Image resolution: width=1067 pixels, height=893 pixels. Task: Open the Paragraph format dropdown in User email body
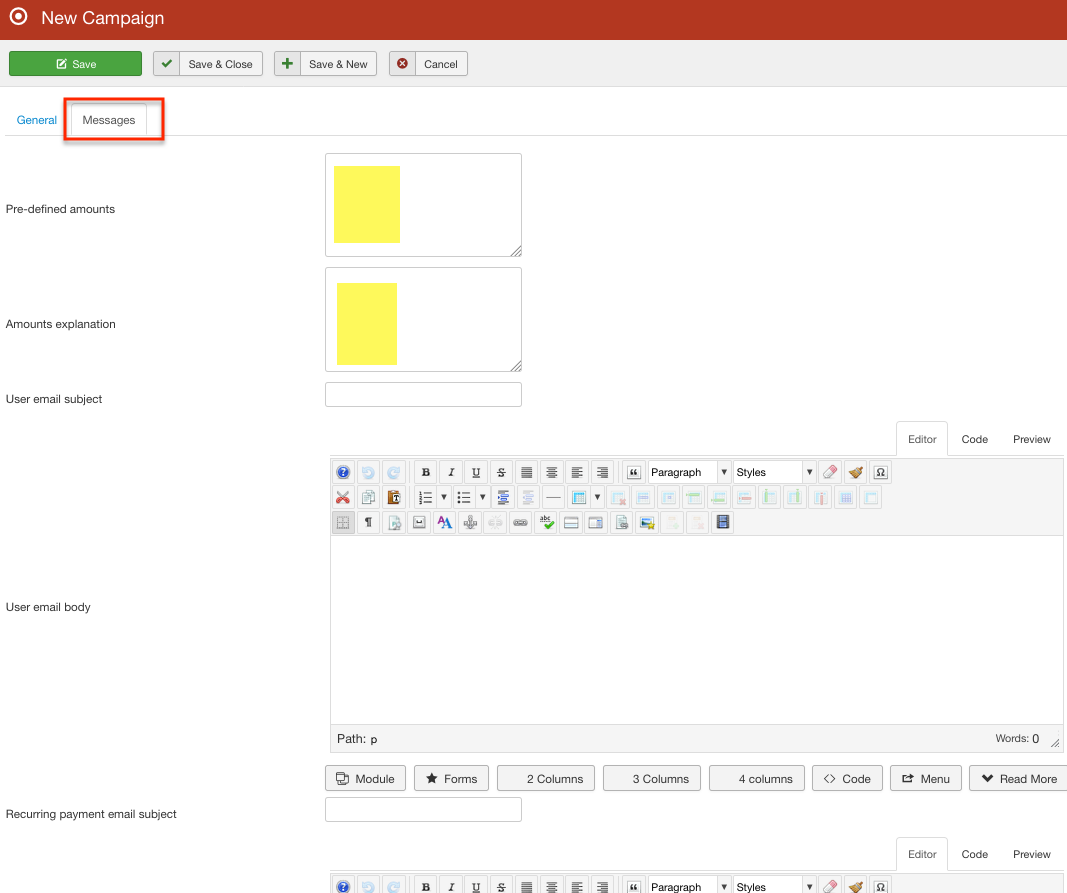(x=689, y=473)
